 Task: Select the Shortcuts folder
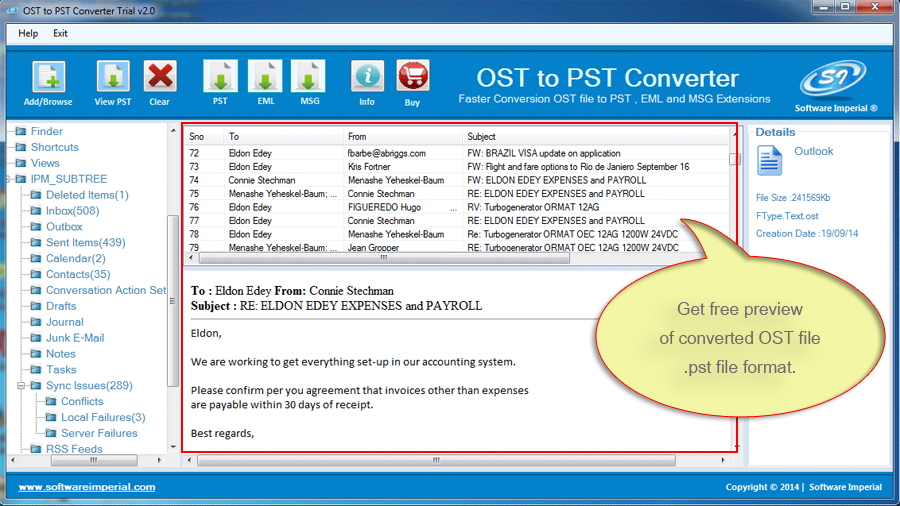pos(55,147)
